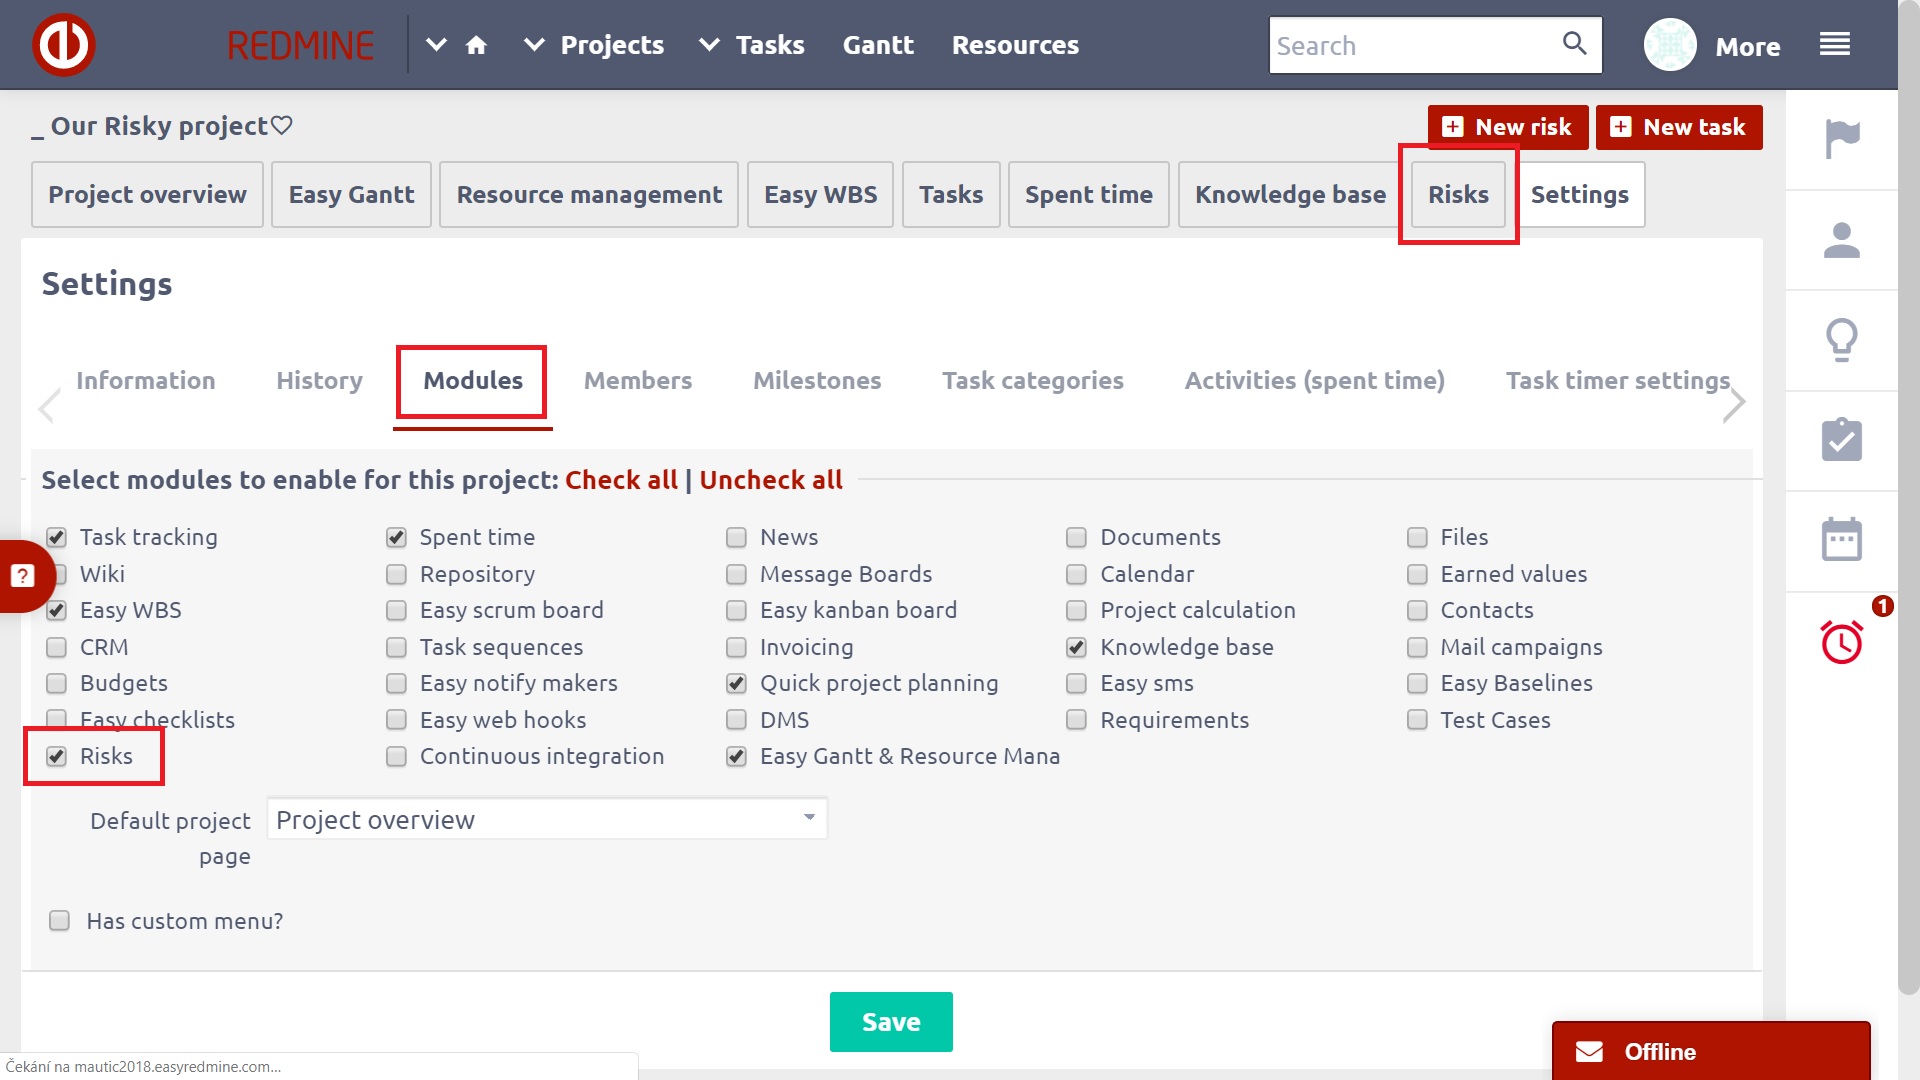
Task: Create a New task
Action: pyautogui.click(x=1679, y=127)
